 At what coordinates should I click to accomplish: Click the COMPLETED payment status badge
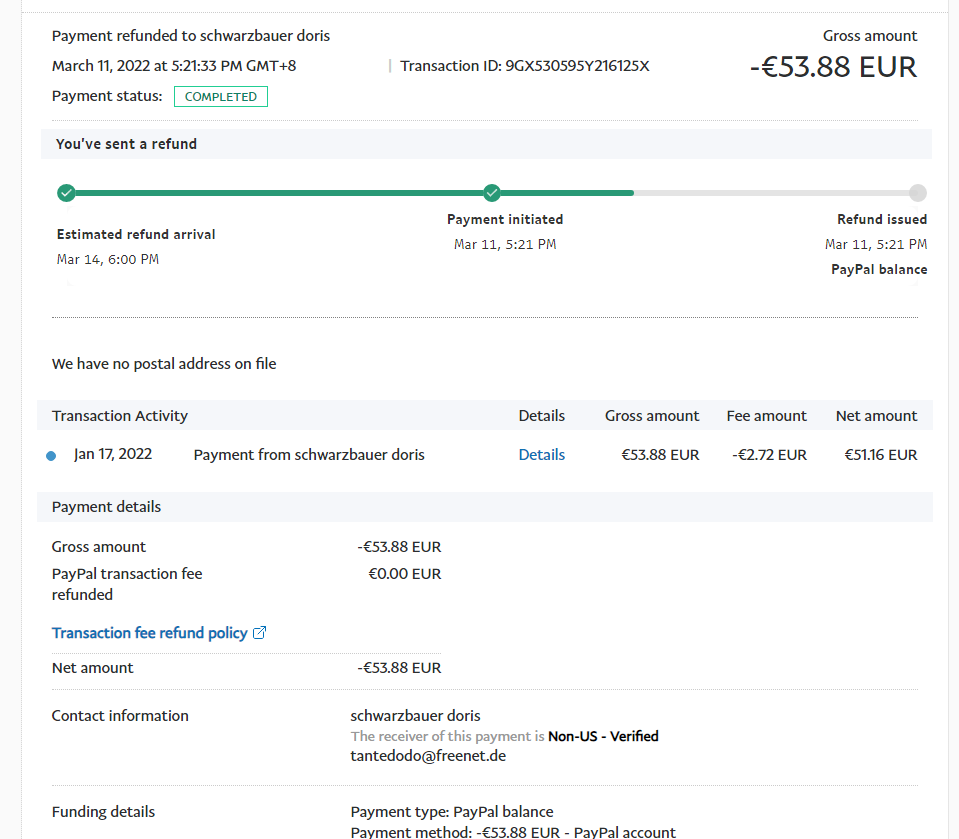(221, 97)
